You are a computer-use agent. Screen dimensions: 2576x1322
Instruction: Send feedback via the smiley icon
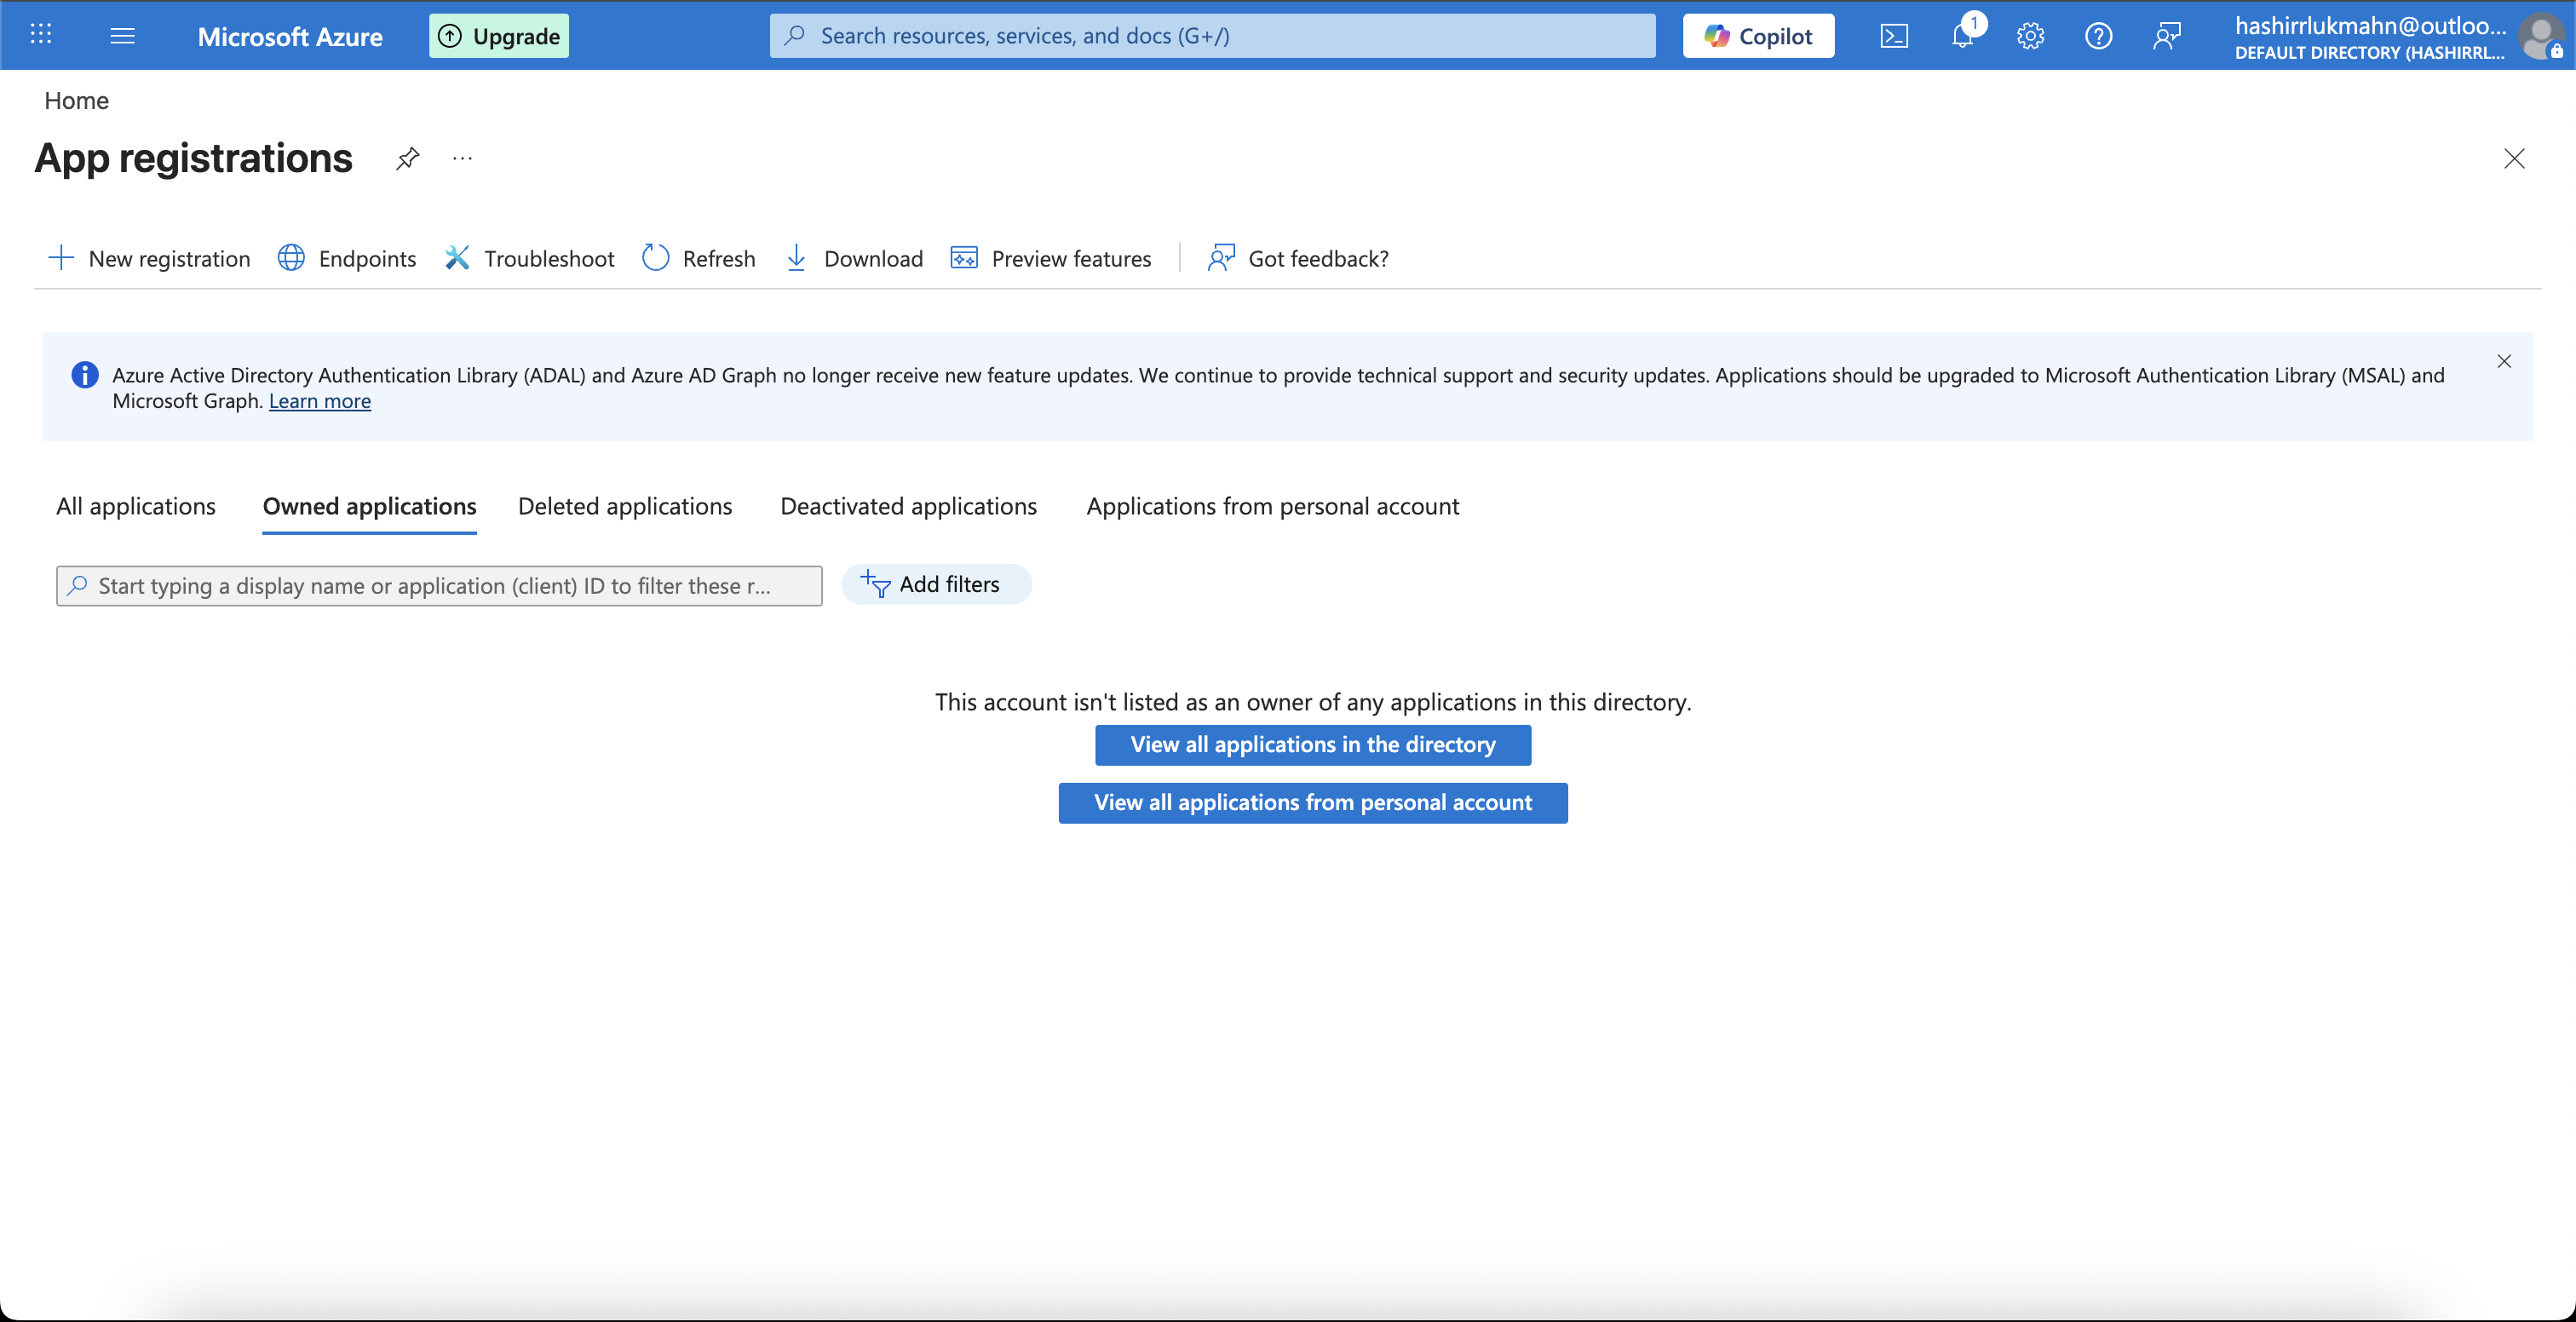point(2168,36)
